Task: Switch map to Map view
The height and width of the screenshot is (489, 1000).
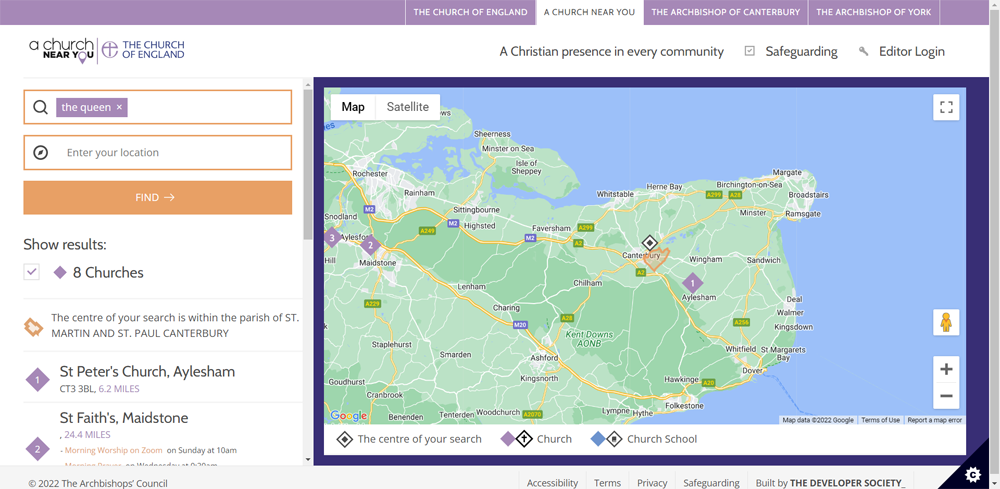Action: tap(353, 107)
